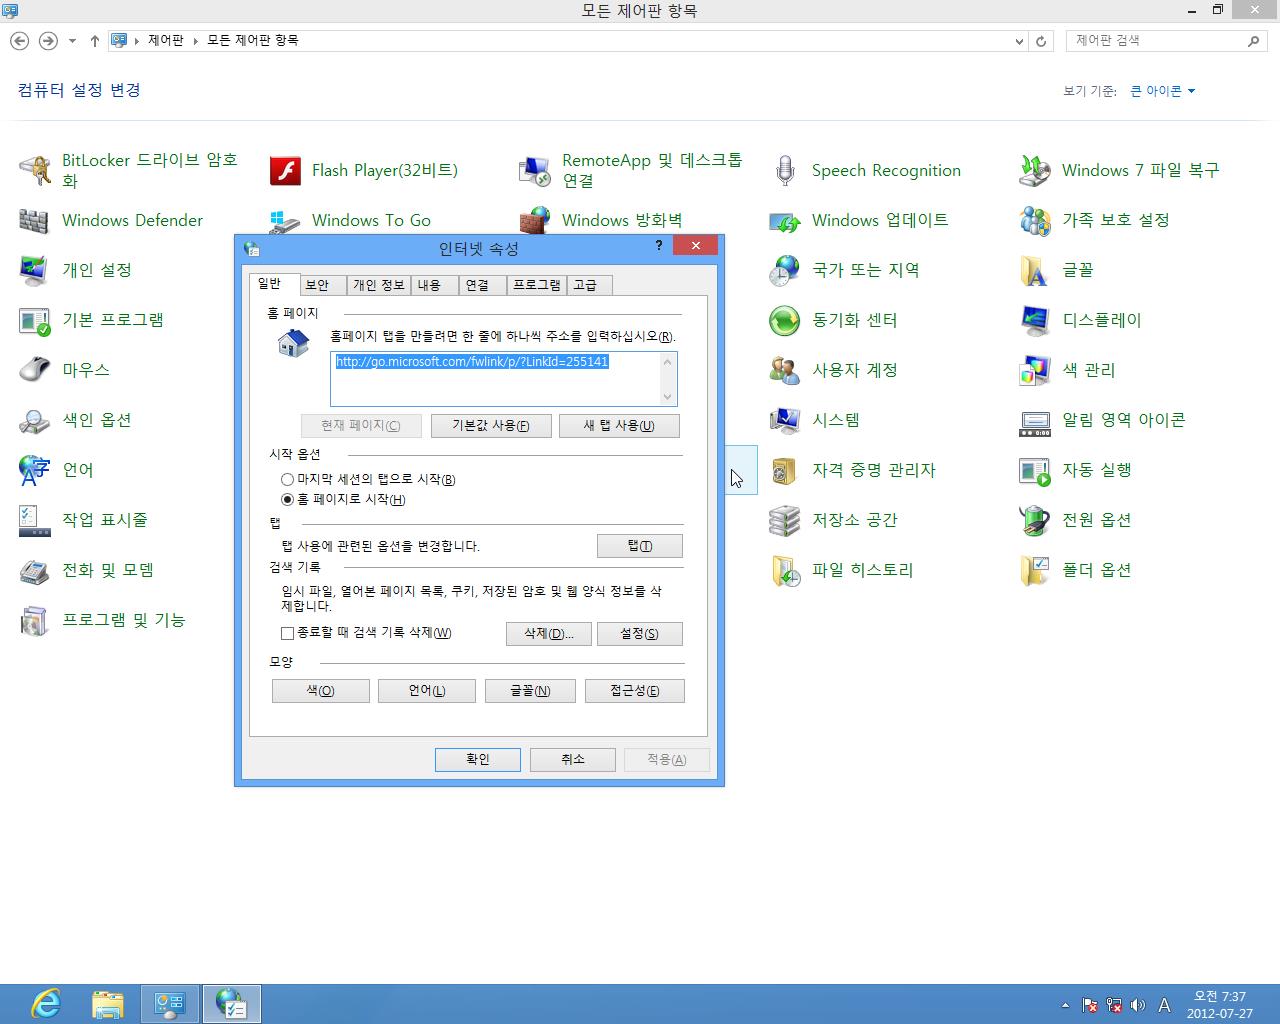Open 사용자 계정 icon
The height and width of the screenshot is (1024, 1280).
[785, 370]
